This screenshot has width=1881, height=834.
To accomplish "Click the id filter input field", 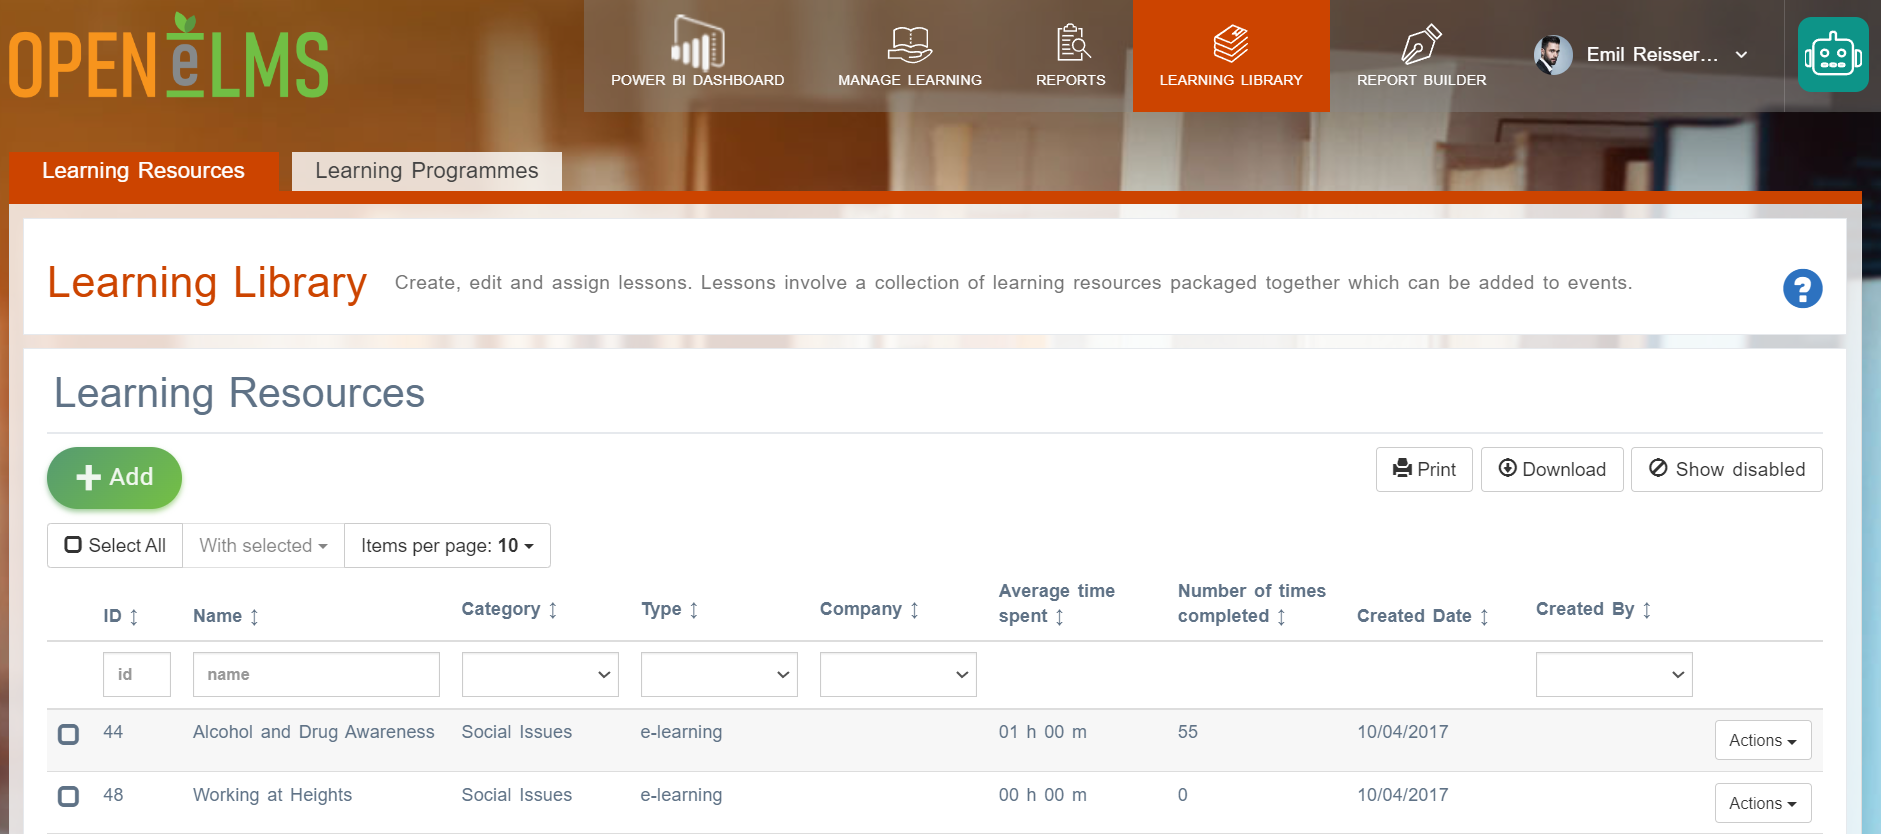I will [x=137, y=675].
